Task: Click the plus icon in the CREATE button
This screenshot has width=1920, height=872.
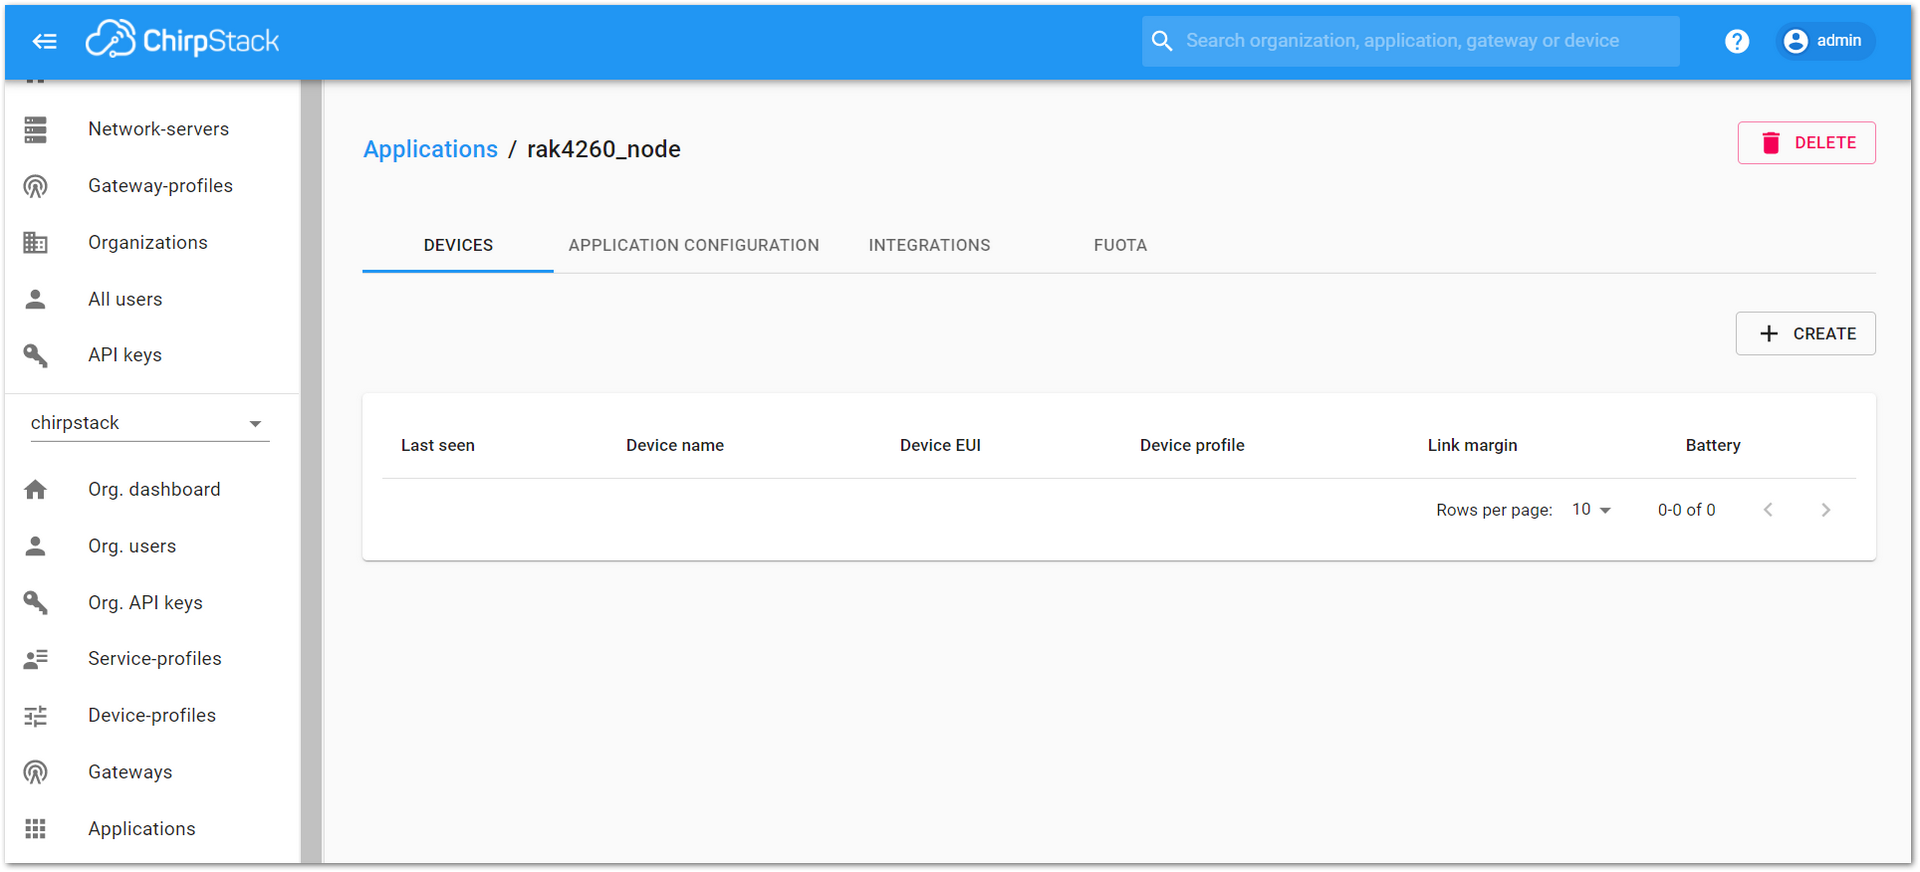Action: pos(1769,334)
